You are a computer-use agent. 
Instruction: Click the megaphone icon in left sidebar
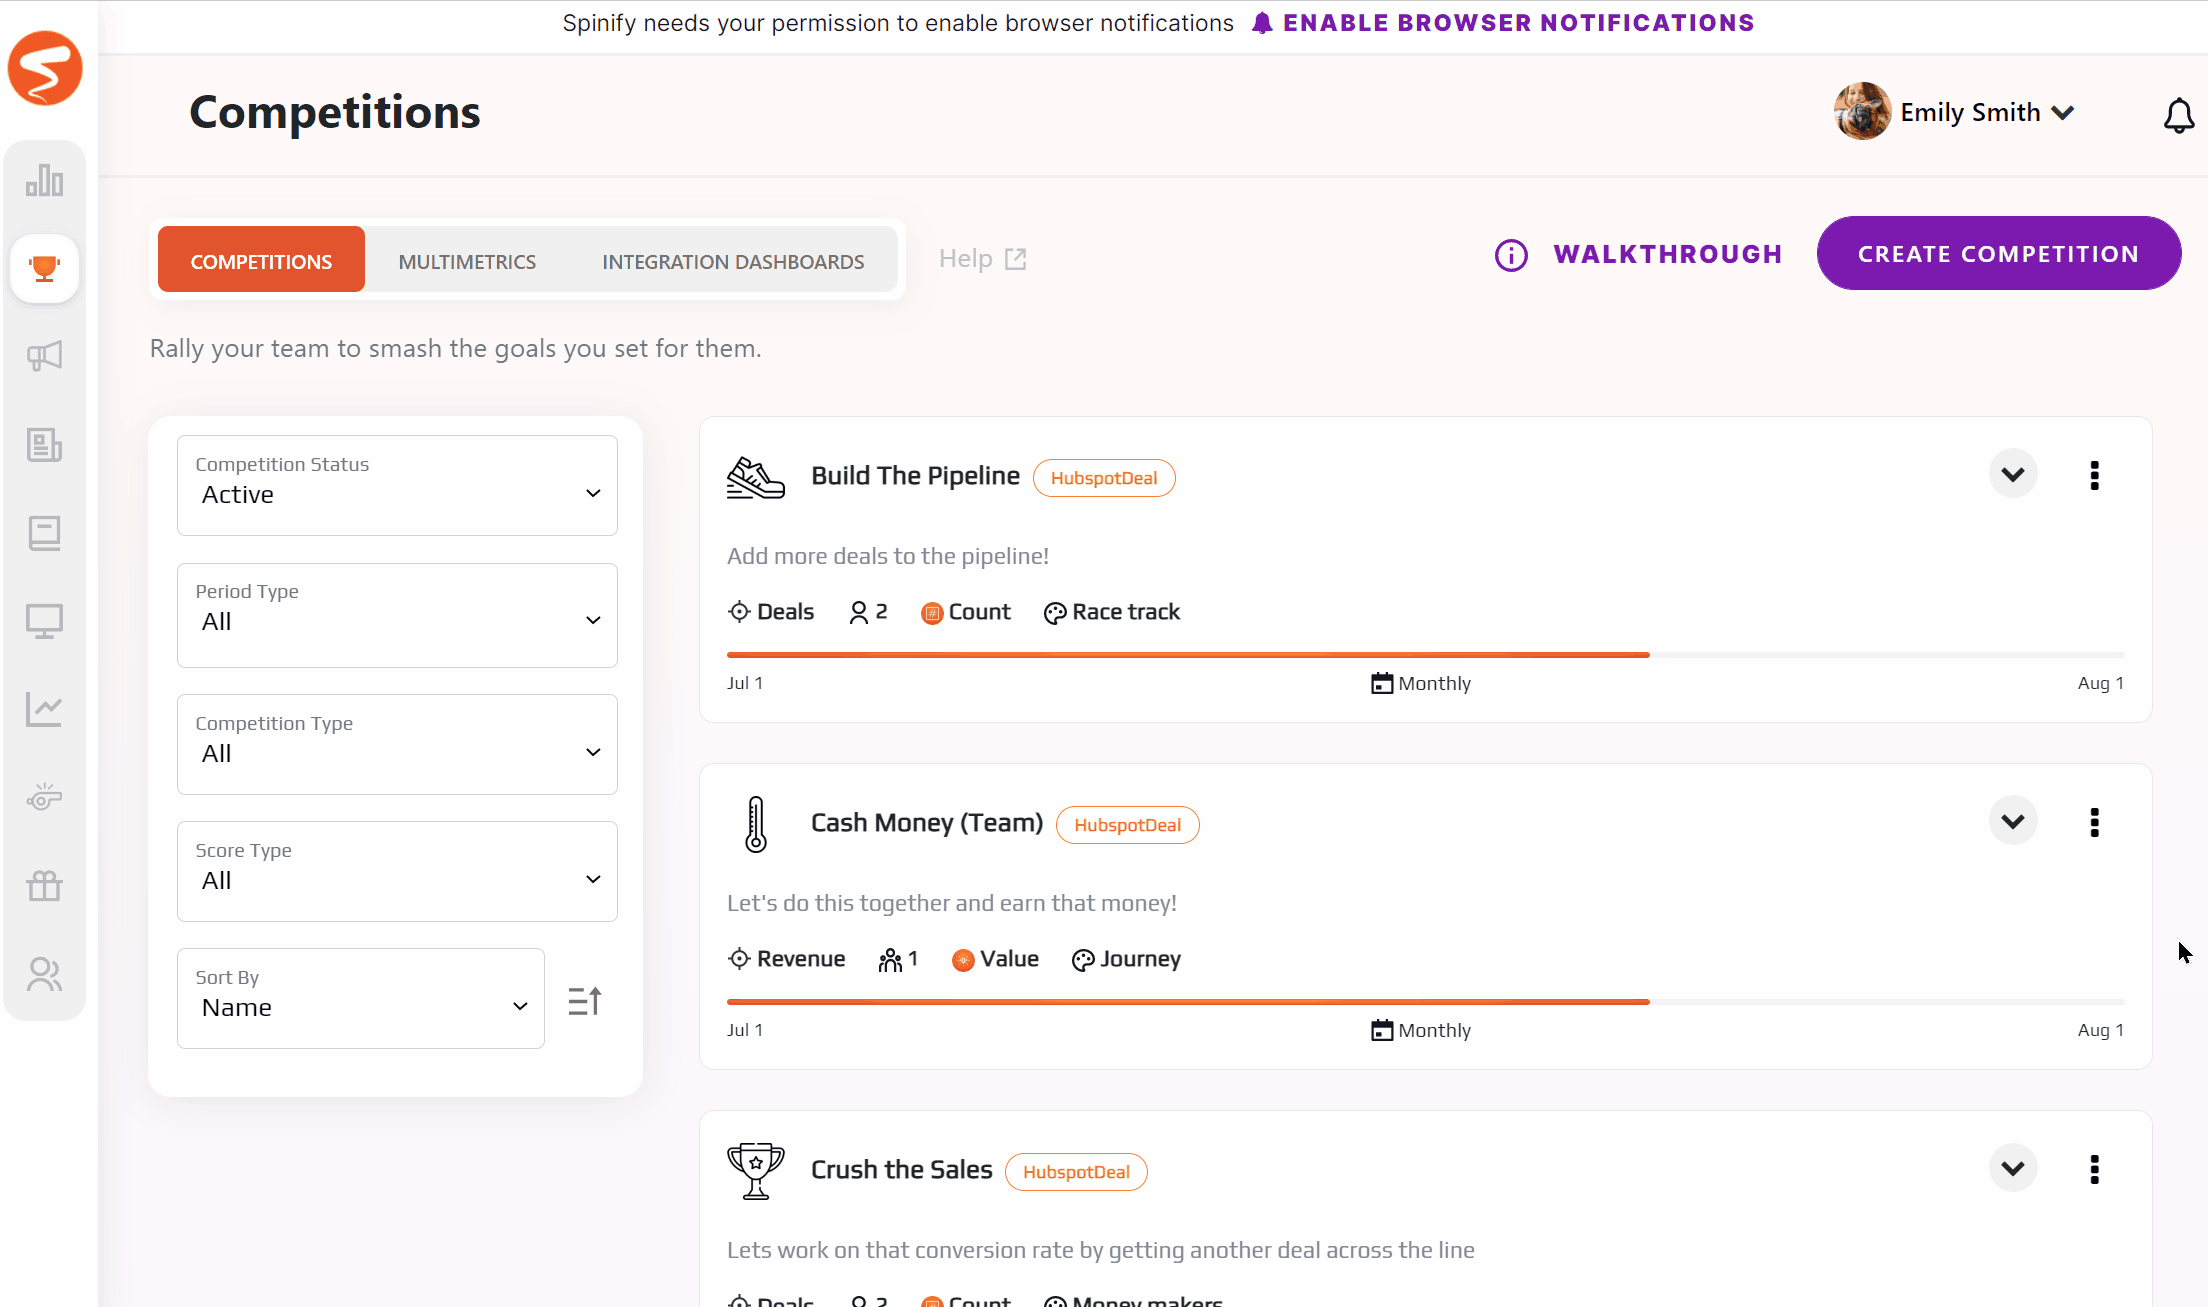tap(45, 356)
